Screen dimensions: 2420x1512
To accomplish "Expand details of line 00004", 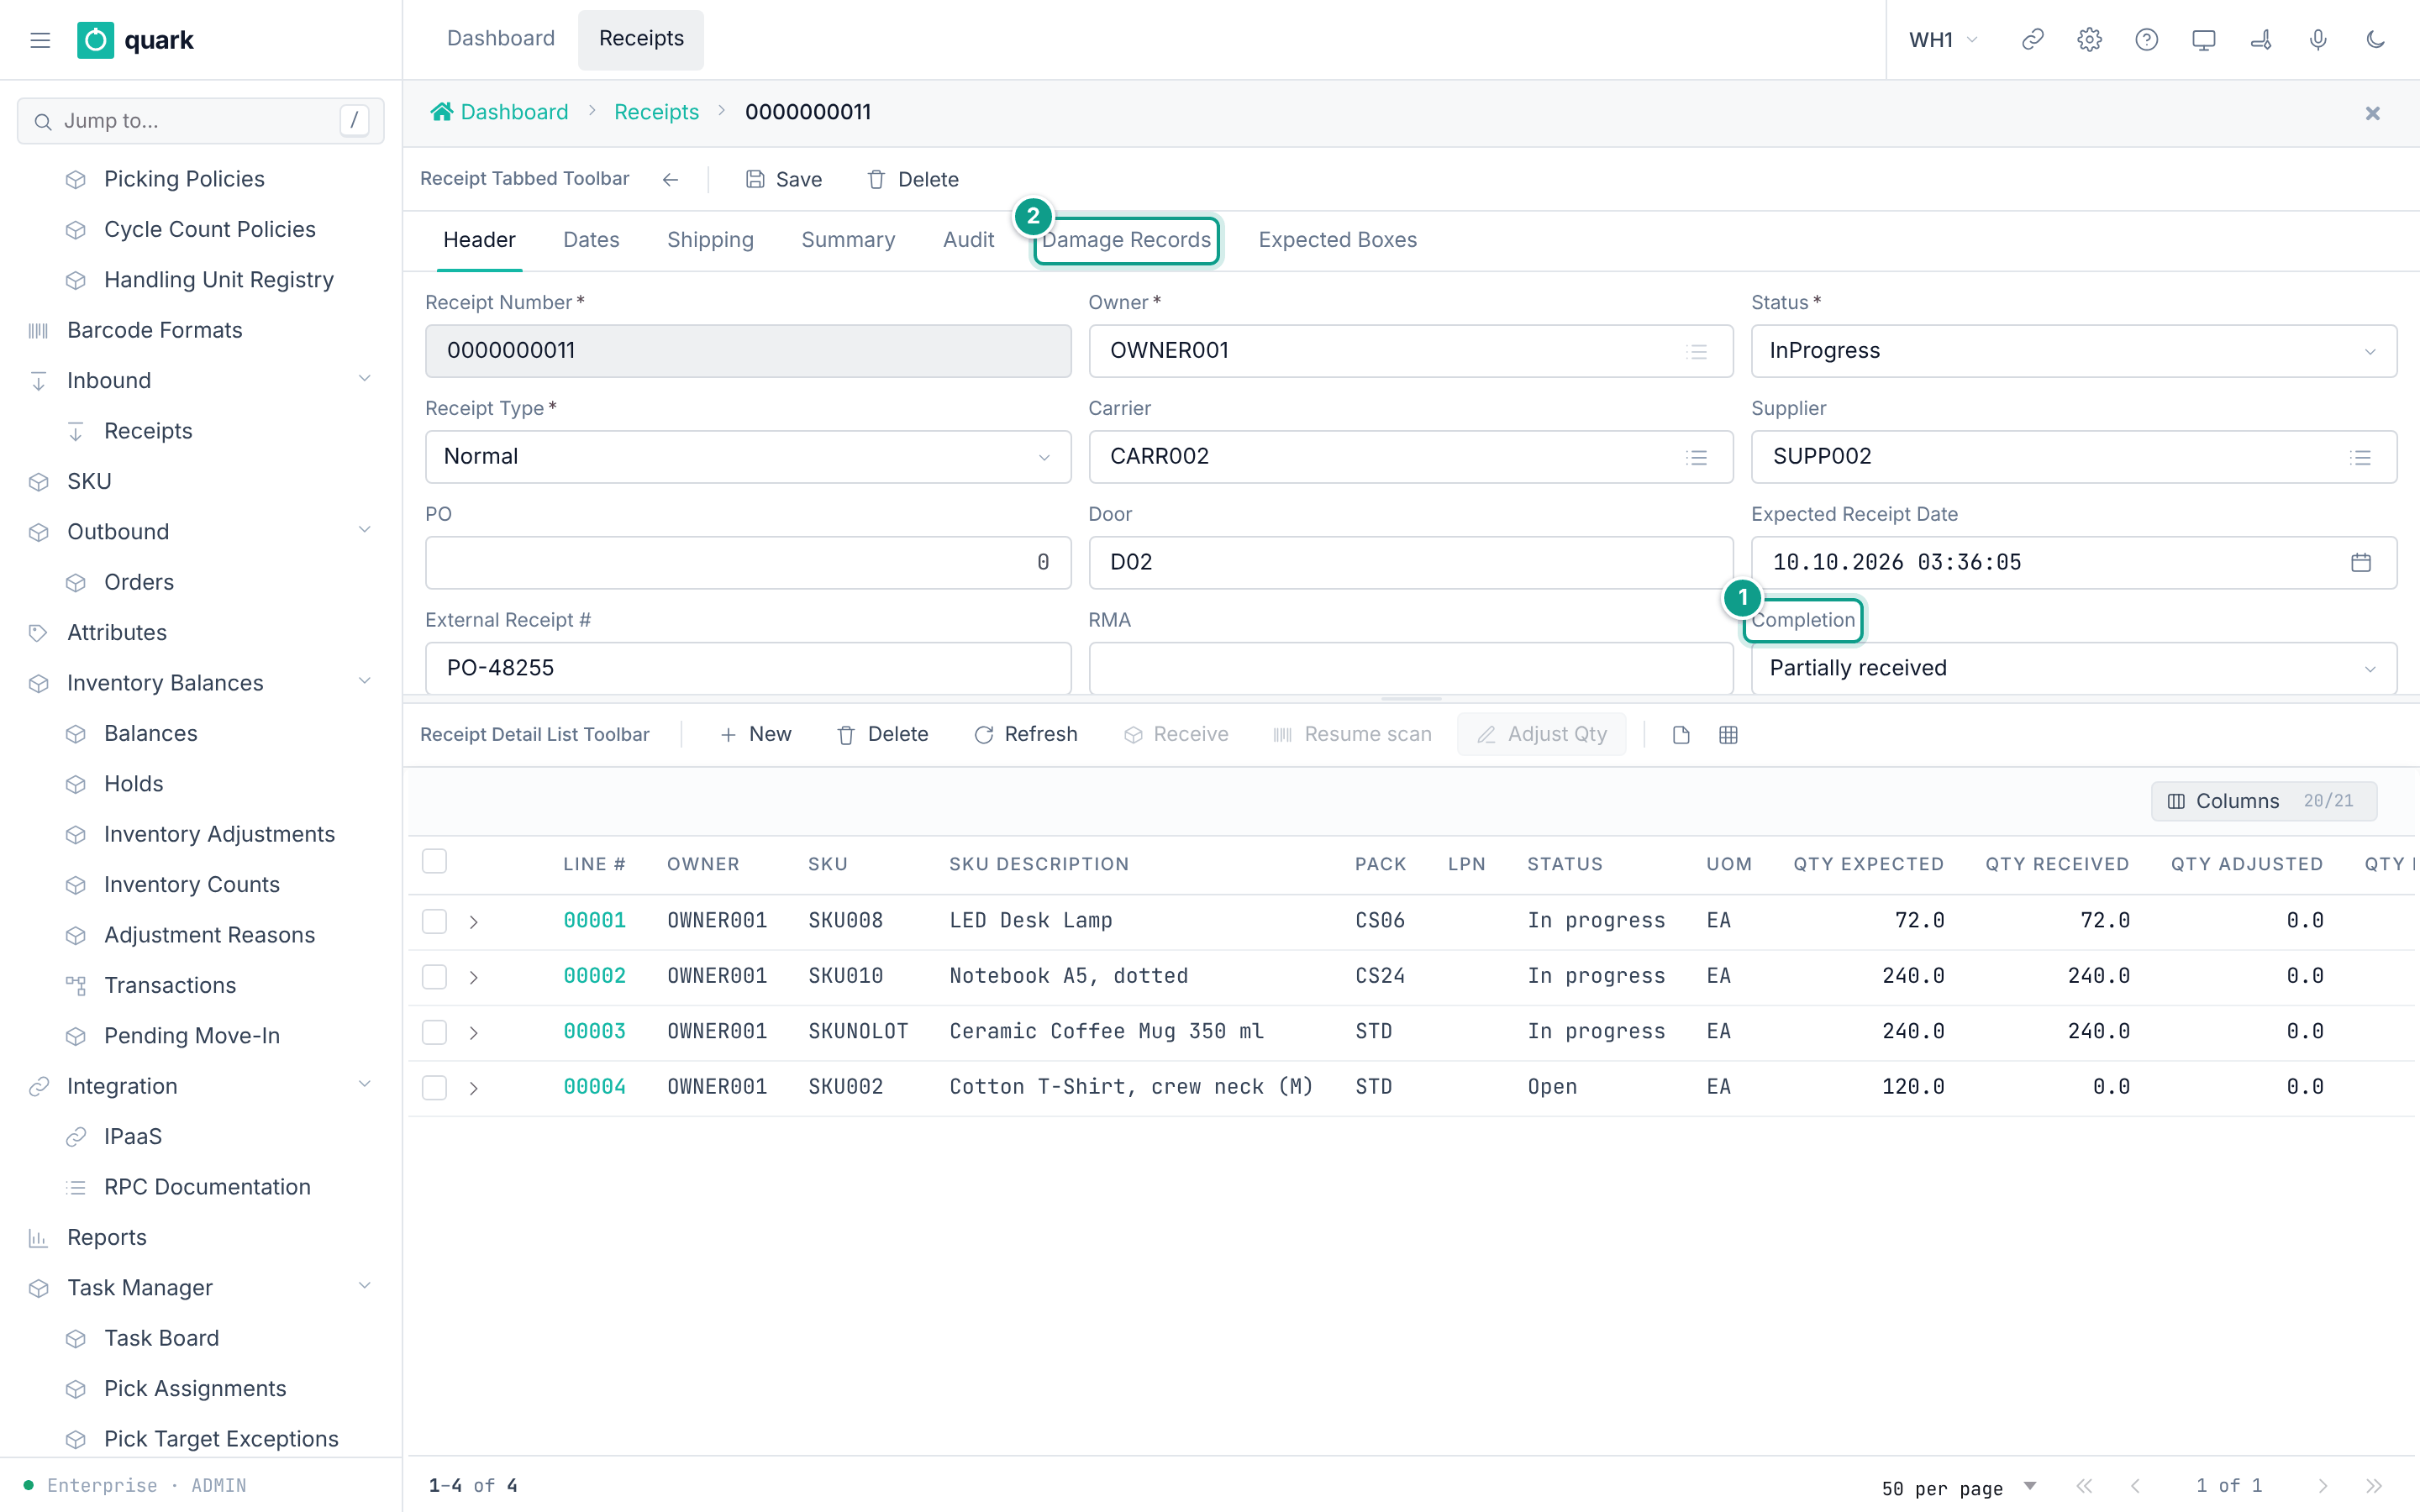I will [x=474, y=1087].
